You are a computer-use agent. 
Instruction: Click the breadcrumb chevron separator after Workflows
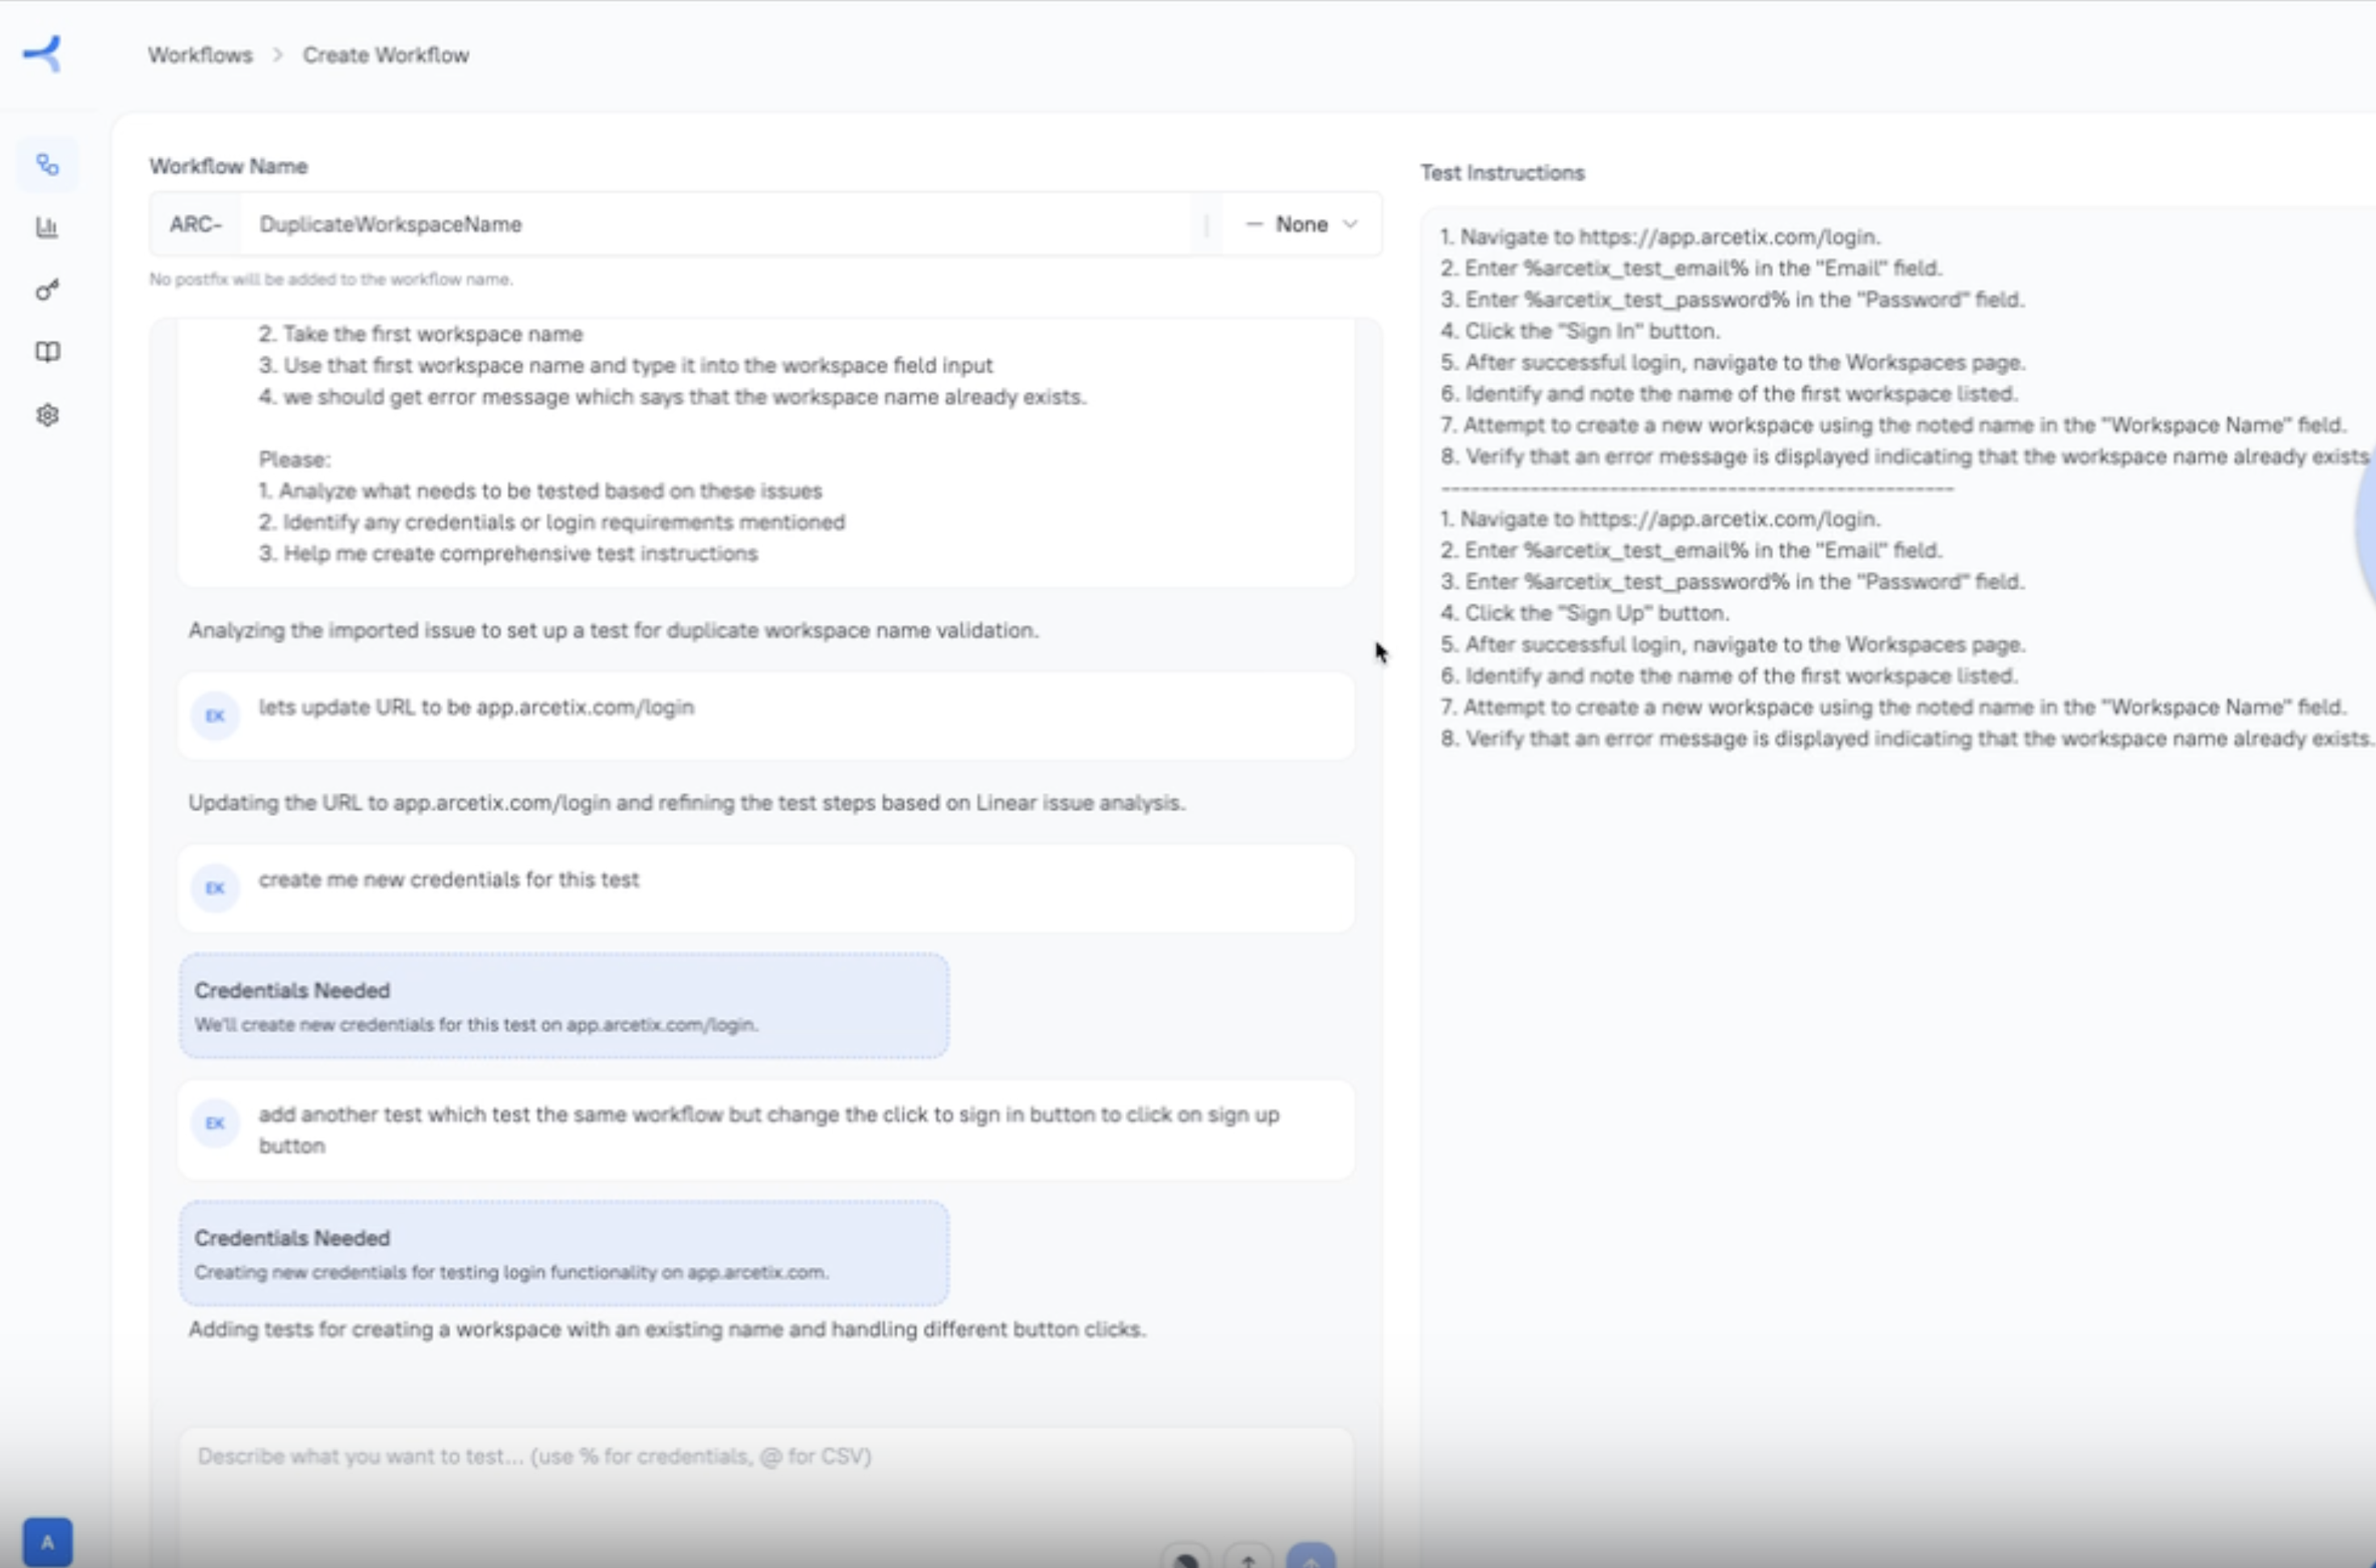coord(278,55)
